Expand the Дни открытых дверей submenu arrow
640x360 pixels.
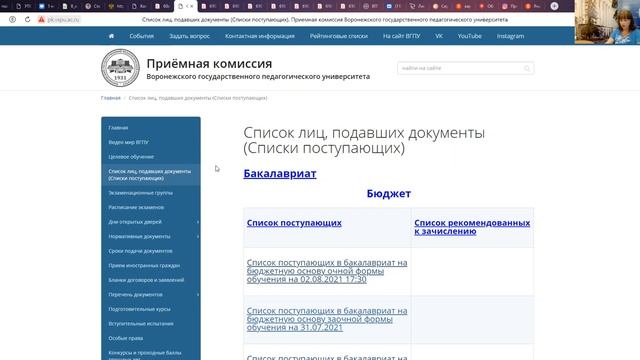pos(198,222)
